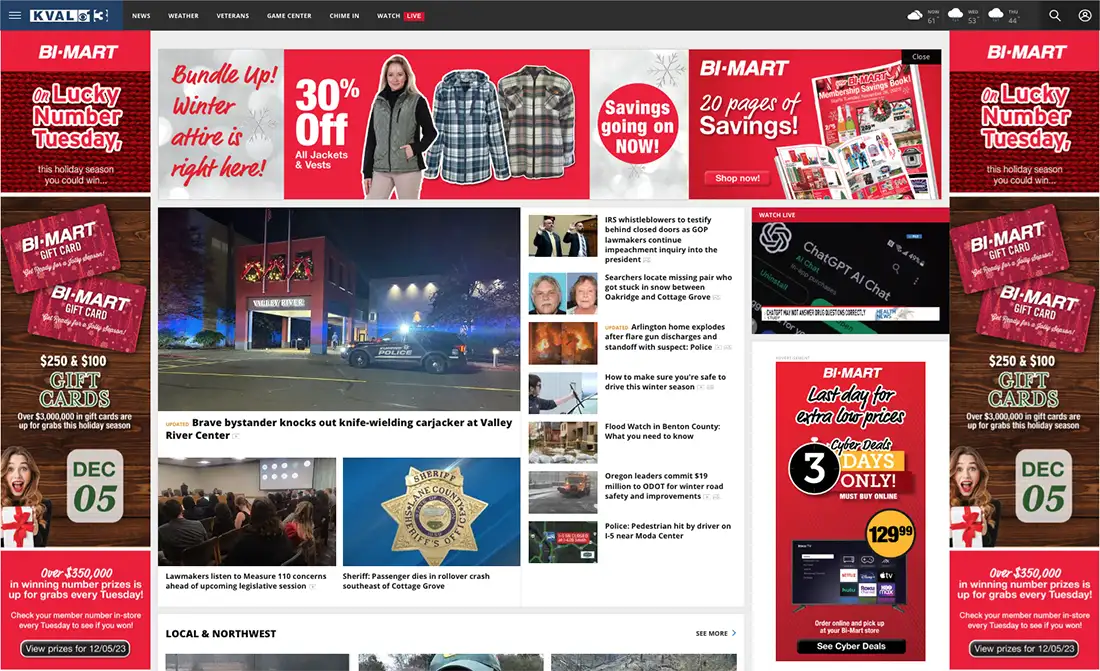Open Flood Watch in Benton County headline
Screen dimensions: 1100x671
coord(662,431)
